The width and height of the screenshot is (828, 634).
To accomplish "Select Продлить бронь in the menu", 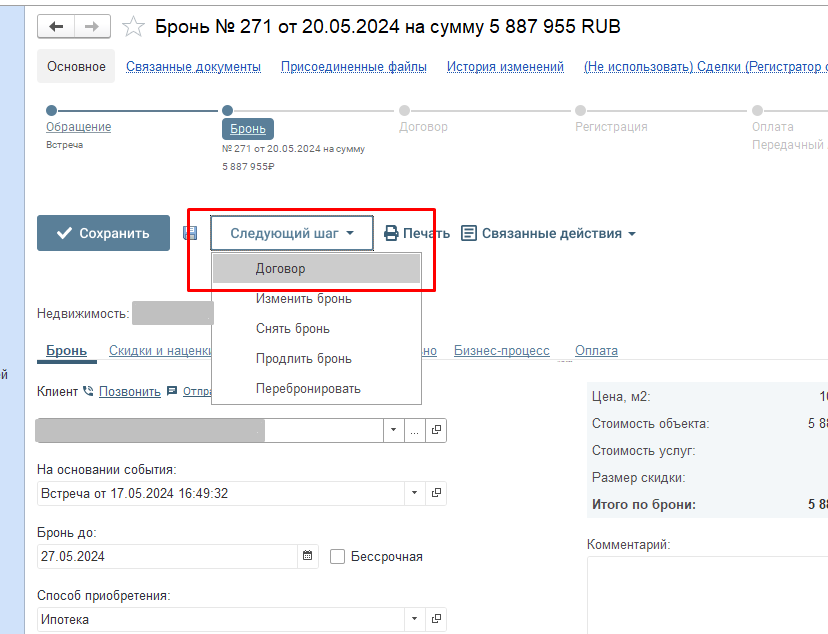I will click(303, 358).
